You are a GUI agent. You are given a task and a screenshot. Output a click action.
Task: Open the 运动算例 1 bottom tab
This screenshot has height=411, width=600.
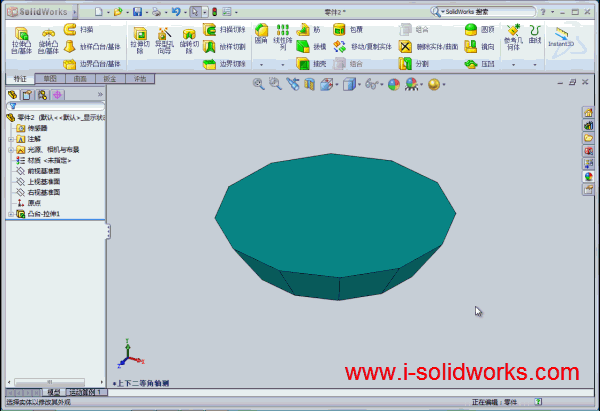click(86, 392)
